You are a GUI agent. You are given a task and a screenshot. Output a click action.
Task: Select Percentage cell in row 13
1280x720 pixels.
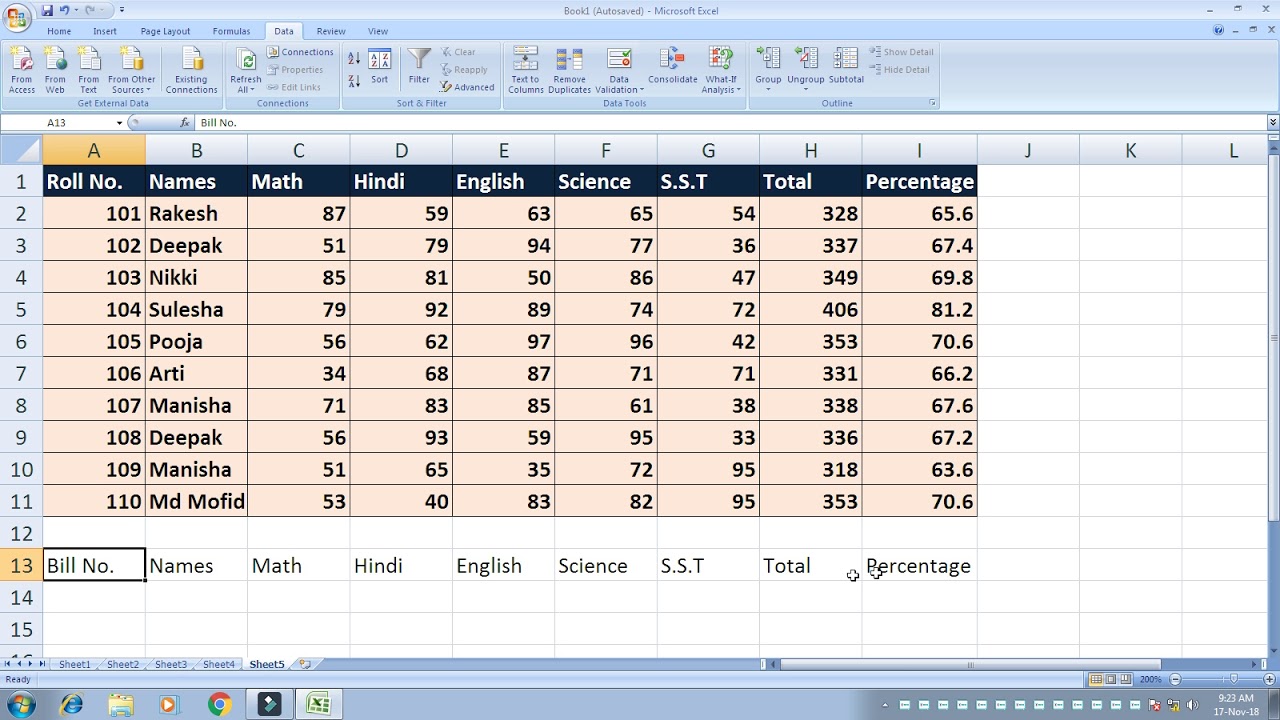tap(919, 566)
